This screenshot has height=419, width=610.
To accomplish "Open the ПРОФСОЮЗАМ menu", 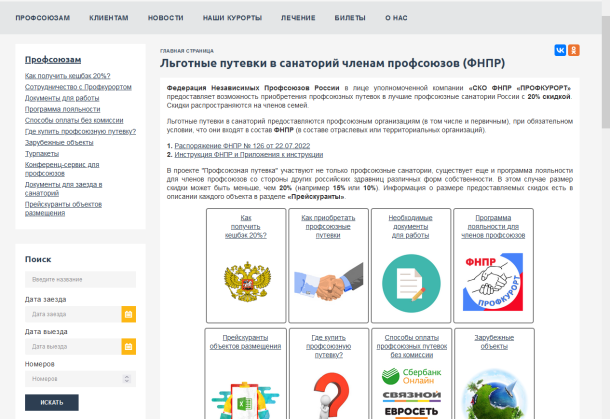I will coord(43,18).
